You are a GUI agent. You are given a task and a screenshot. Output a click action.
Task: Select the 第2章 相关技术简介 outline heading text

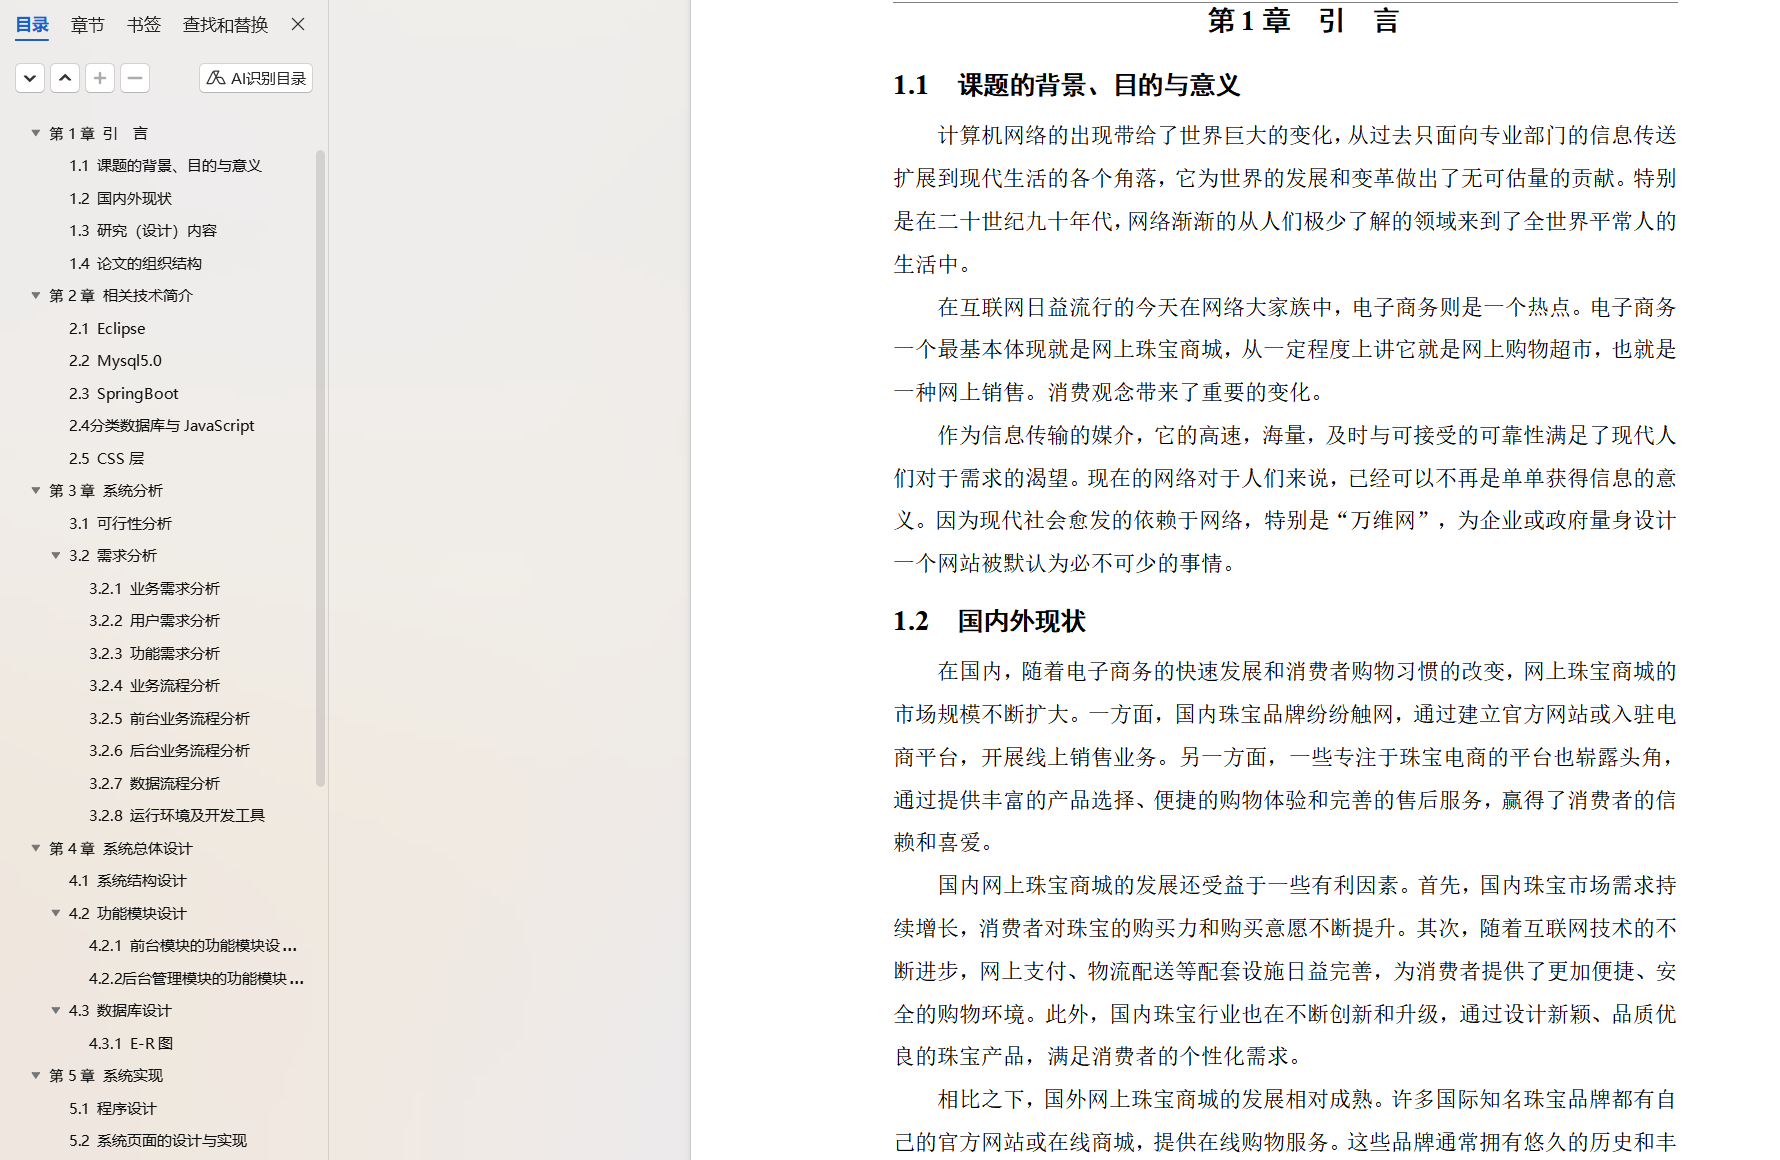[x=120, y=296]
